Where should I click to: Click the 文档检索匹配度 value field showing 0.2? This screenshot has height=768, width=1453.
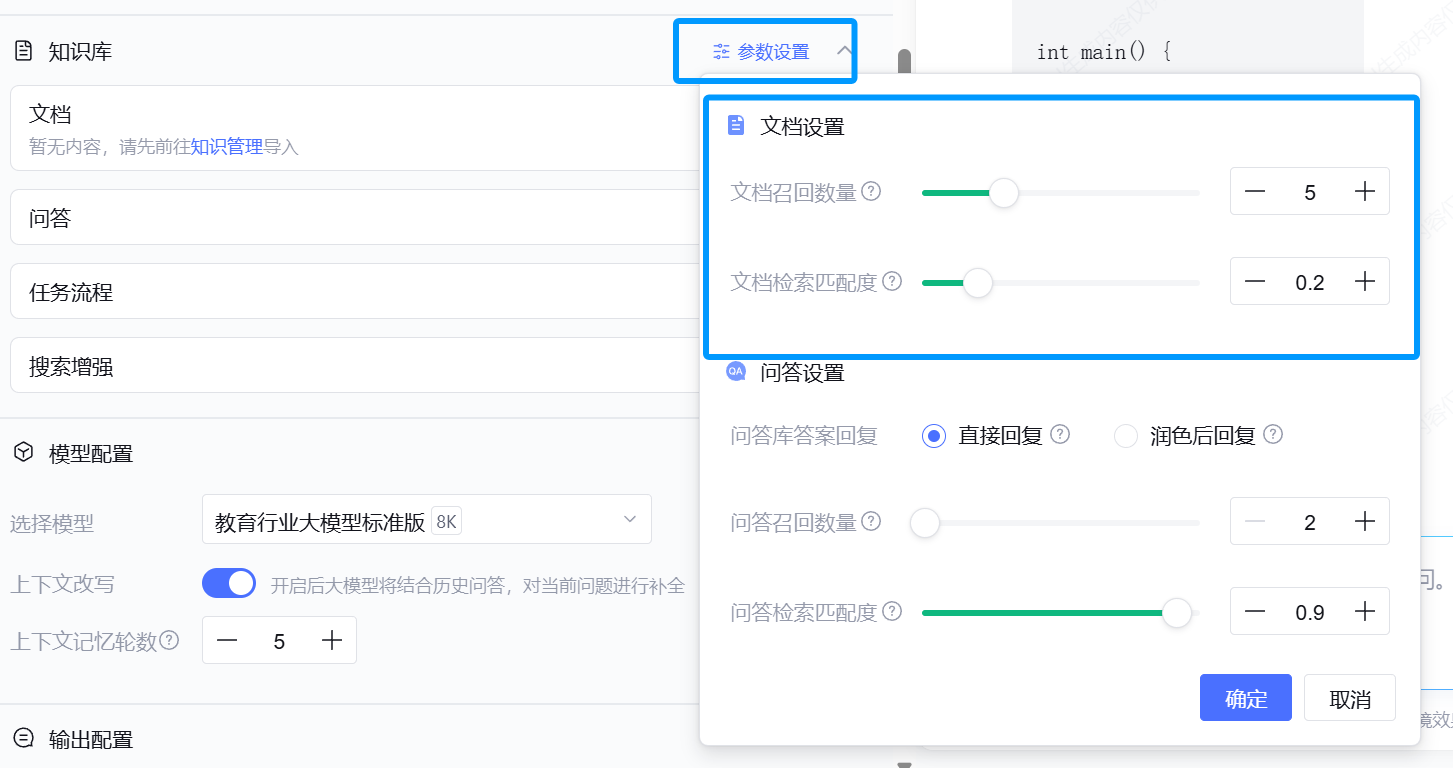(x=1310, y=281)
